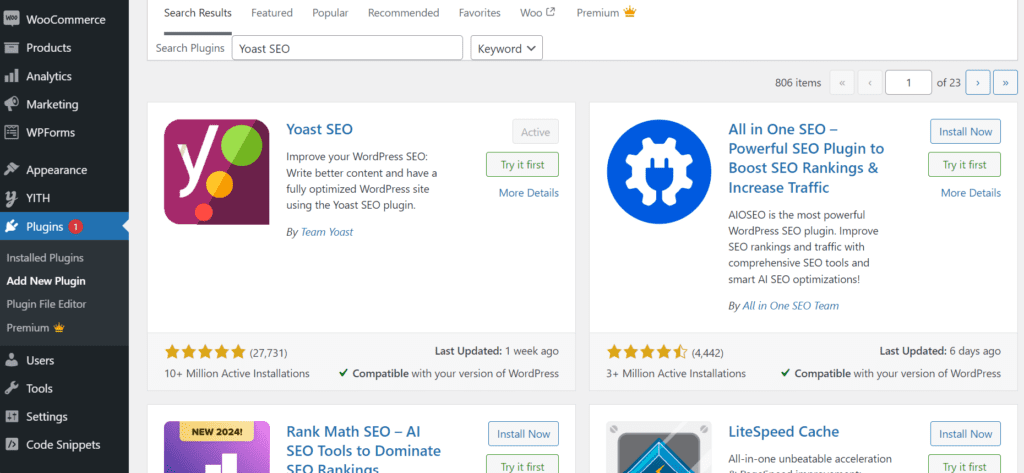Click the Tools wrench icon
Viewport: 1024px width, 473px height.
(11, 388)
